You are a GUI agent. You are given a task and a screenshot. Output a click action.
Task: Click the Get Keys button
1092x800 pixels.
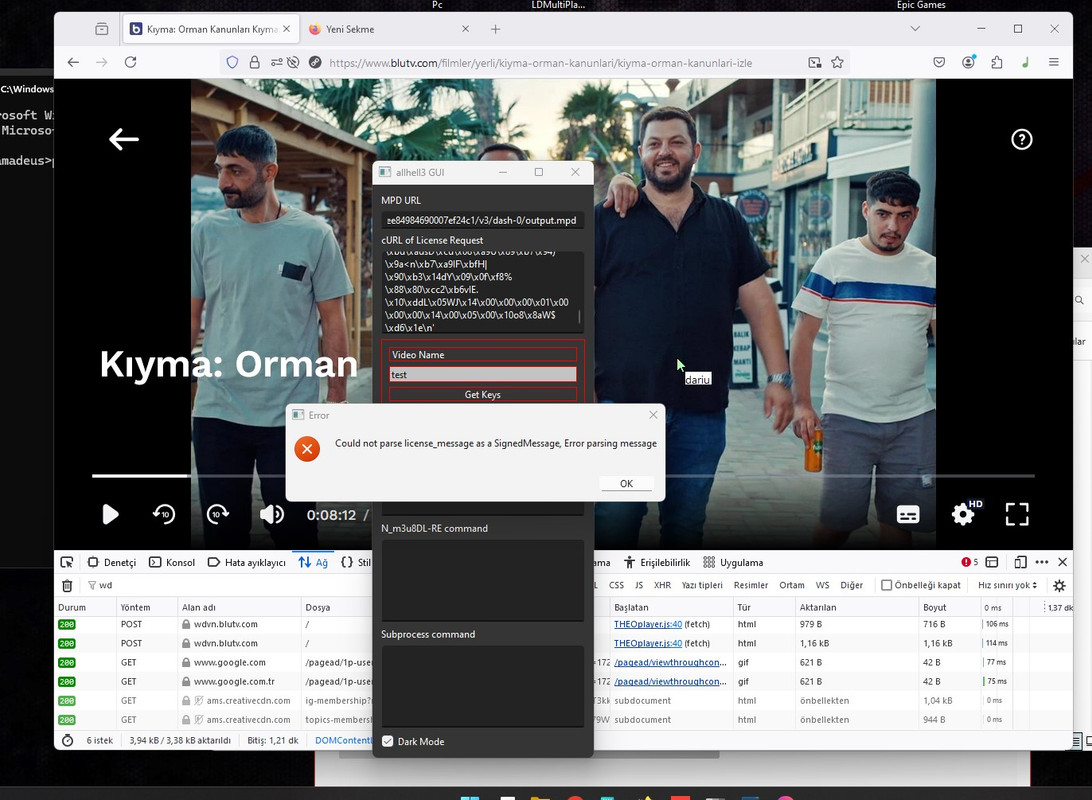(483, 394)
